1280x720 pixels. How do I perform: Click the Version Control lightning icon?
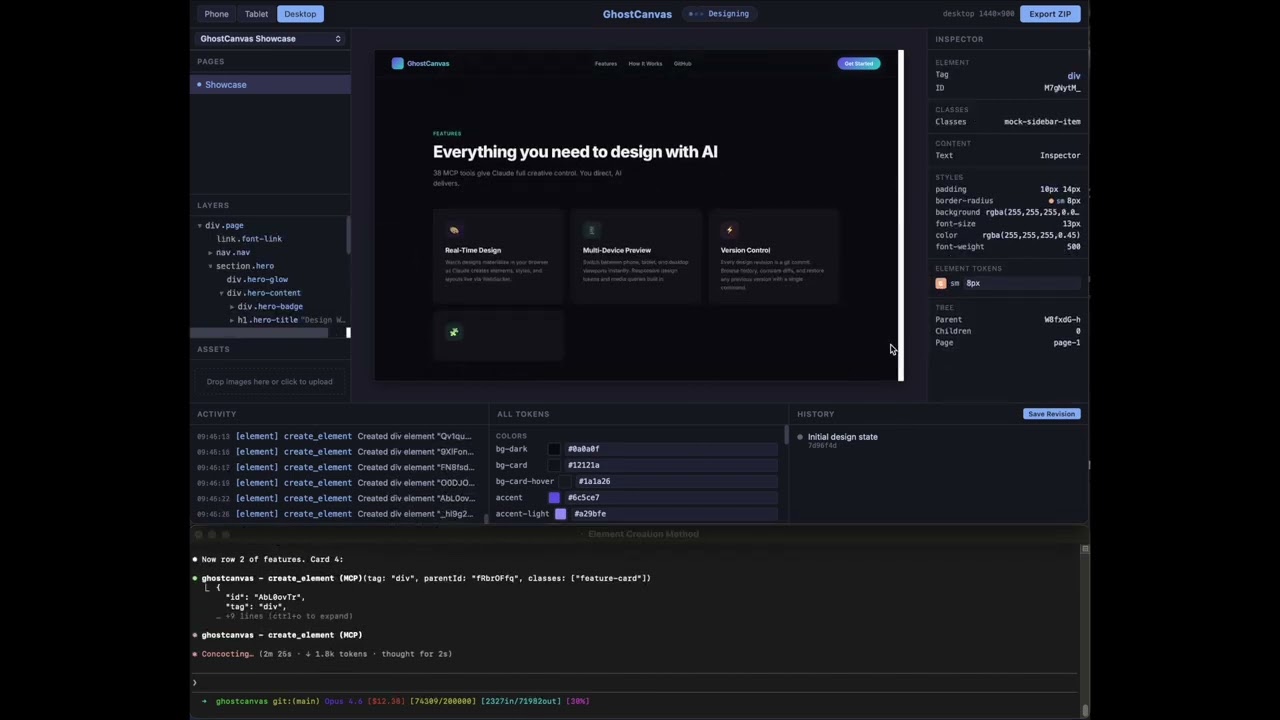(729, 230)
